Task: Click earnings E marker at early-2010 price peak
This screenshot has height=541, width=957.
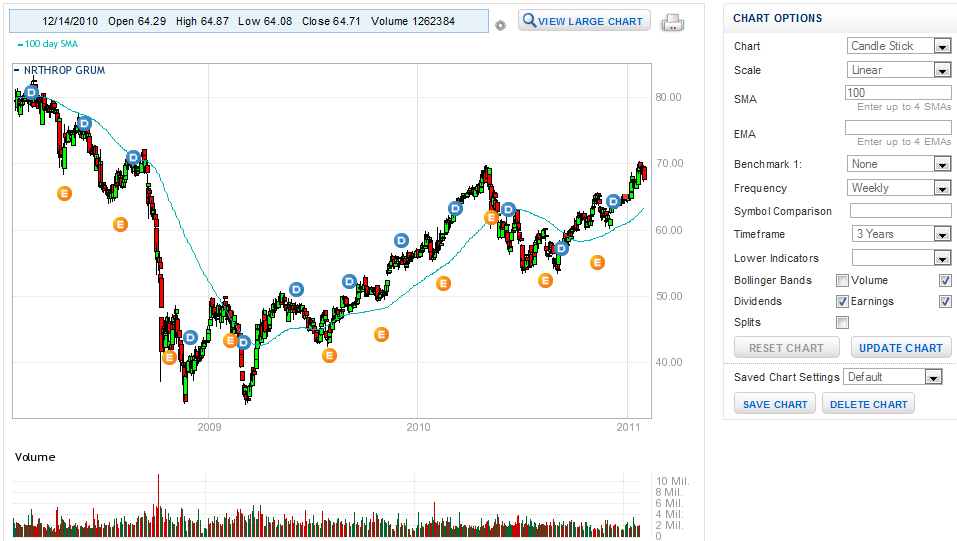Action: pos(491,217)
